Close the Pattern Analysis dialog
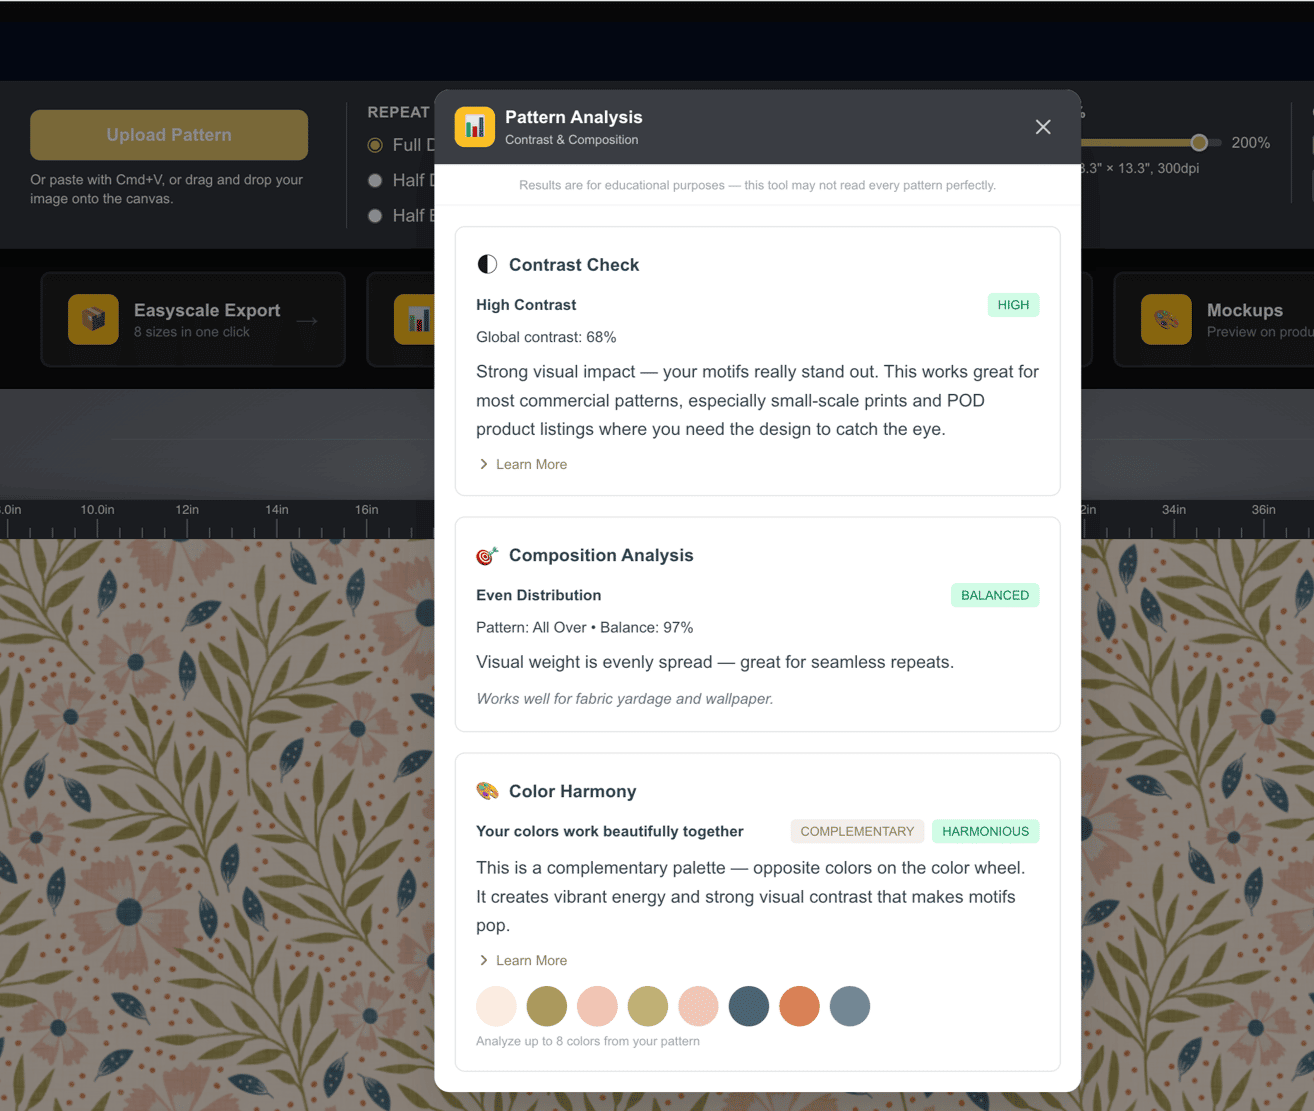Viewport: 1314px width, 1111px height. click(x=1043, y=127)
